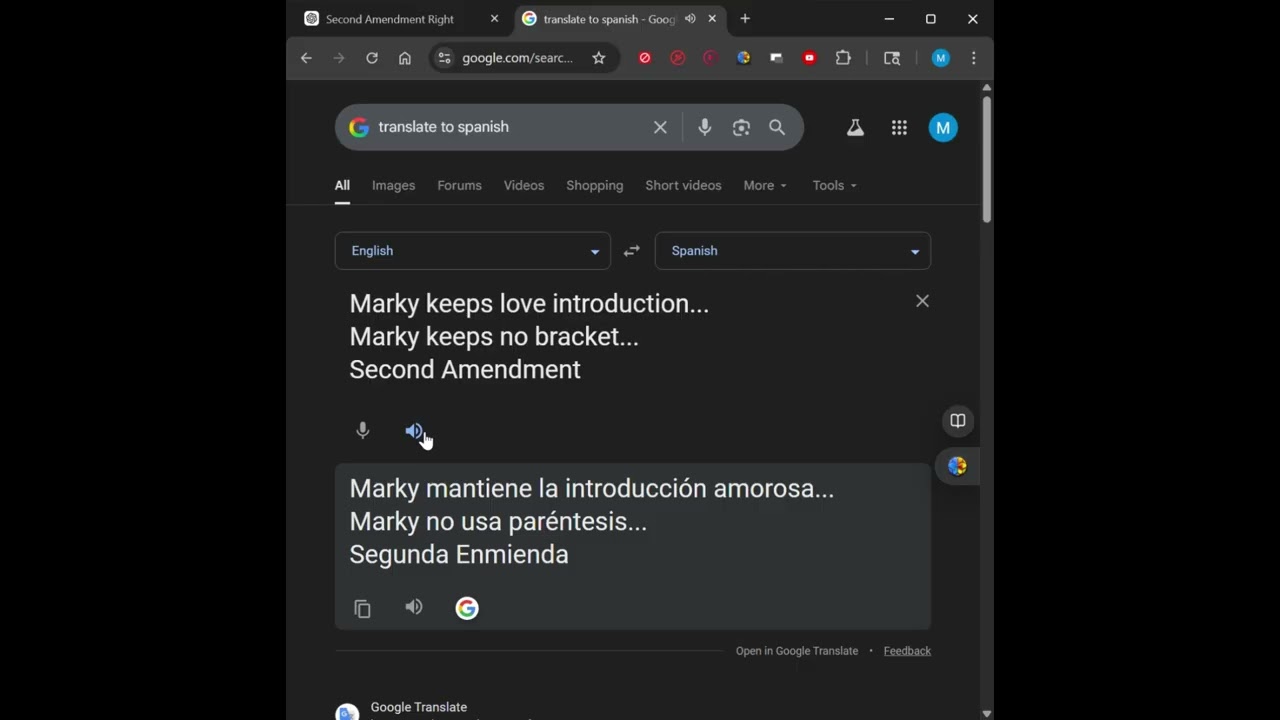Listen to the English source text
Viewport: 1280px width, 720px height.
coord(414,431)
